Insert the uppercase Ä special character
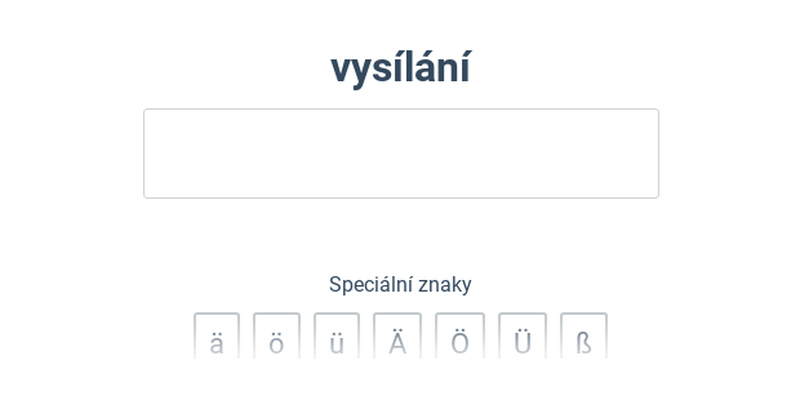800x400 pixels. pyautogui.click(x=397, y=338)
